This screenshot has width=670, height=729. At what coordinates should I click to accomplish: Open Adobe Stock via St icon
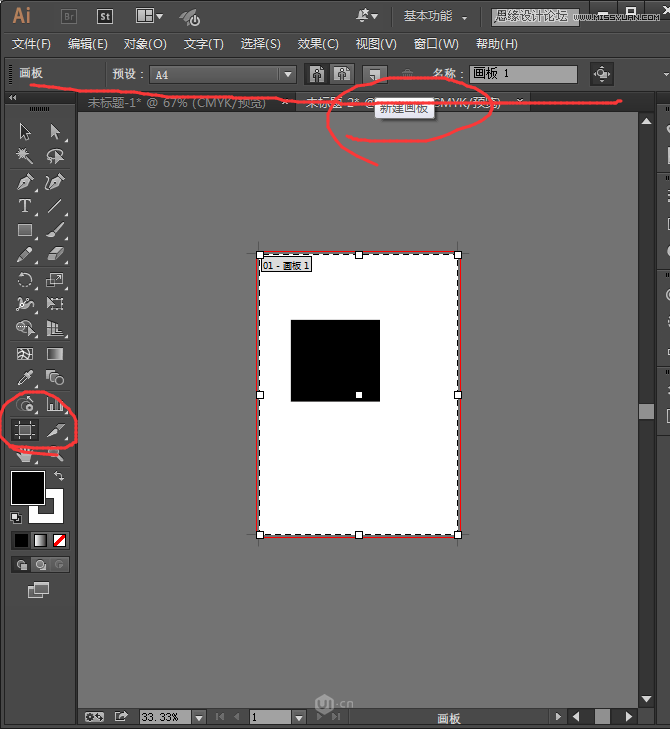(x=105, y=17)
